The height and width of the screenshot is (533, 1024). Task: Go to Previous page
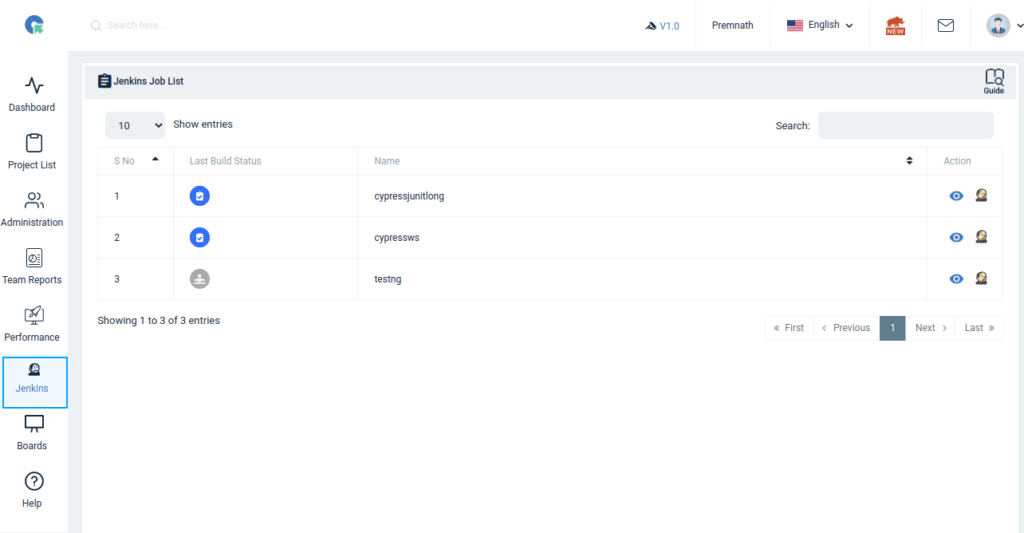coord(846,328)
